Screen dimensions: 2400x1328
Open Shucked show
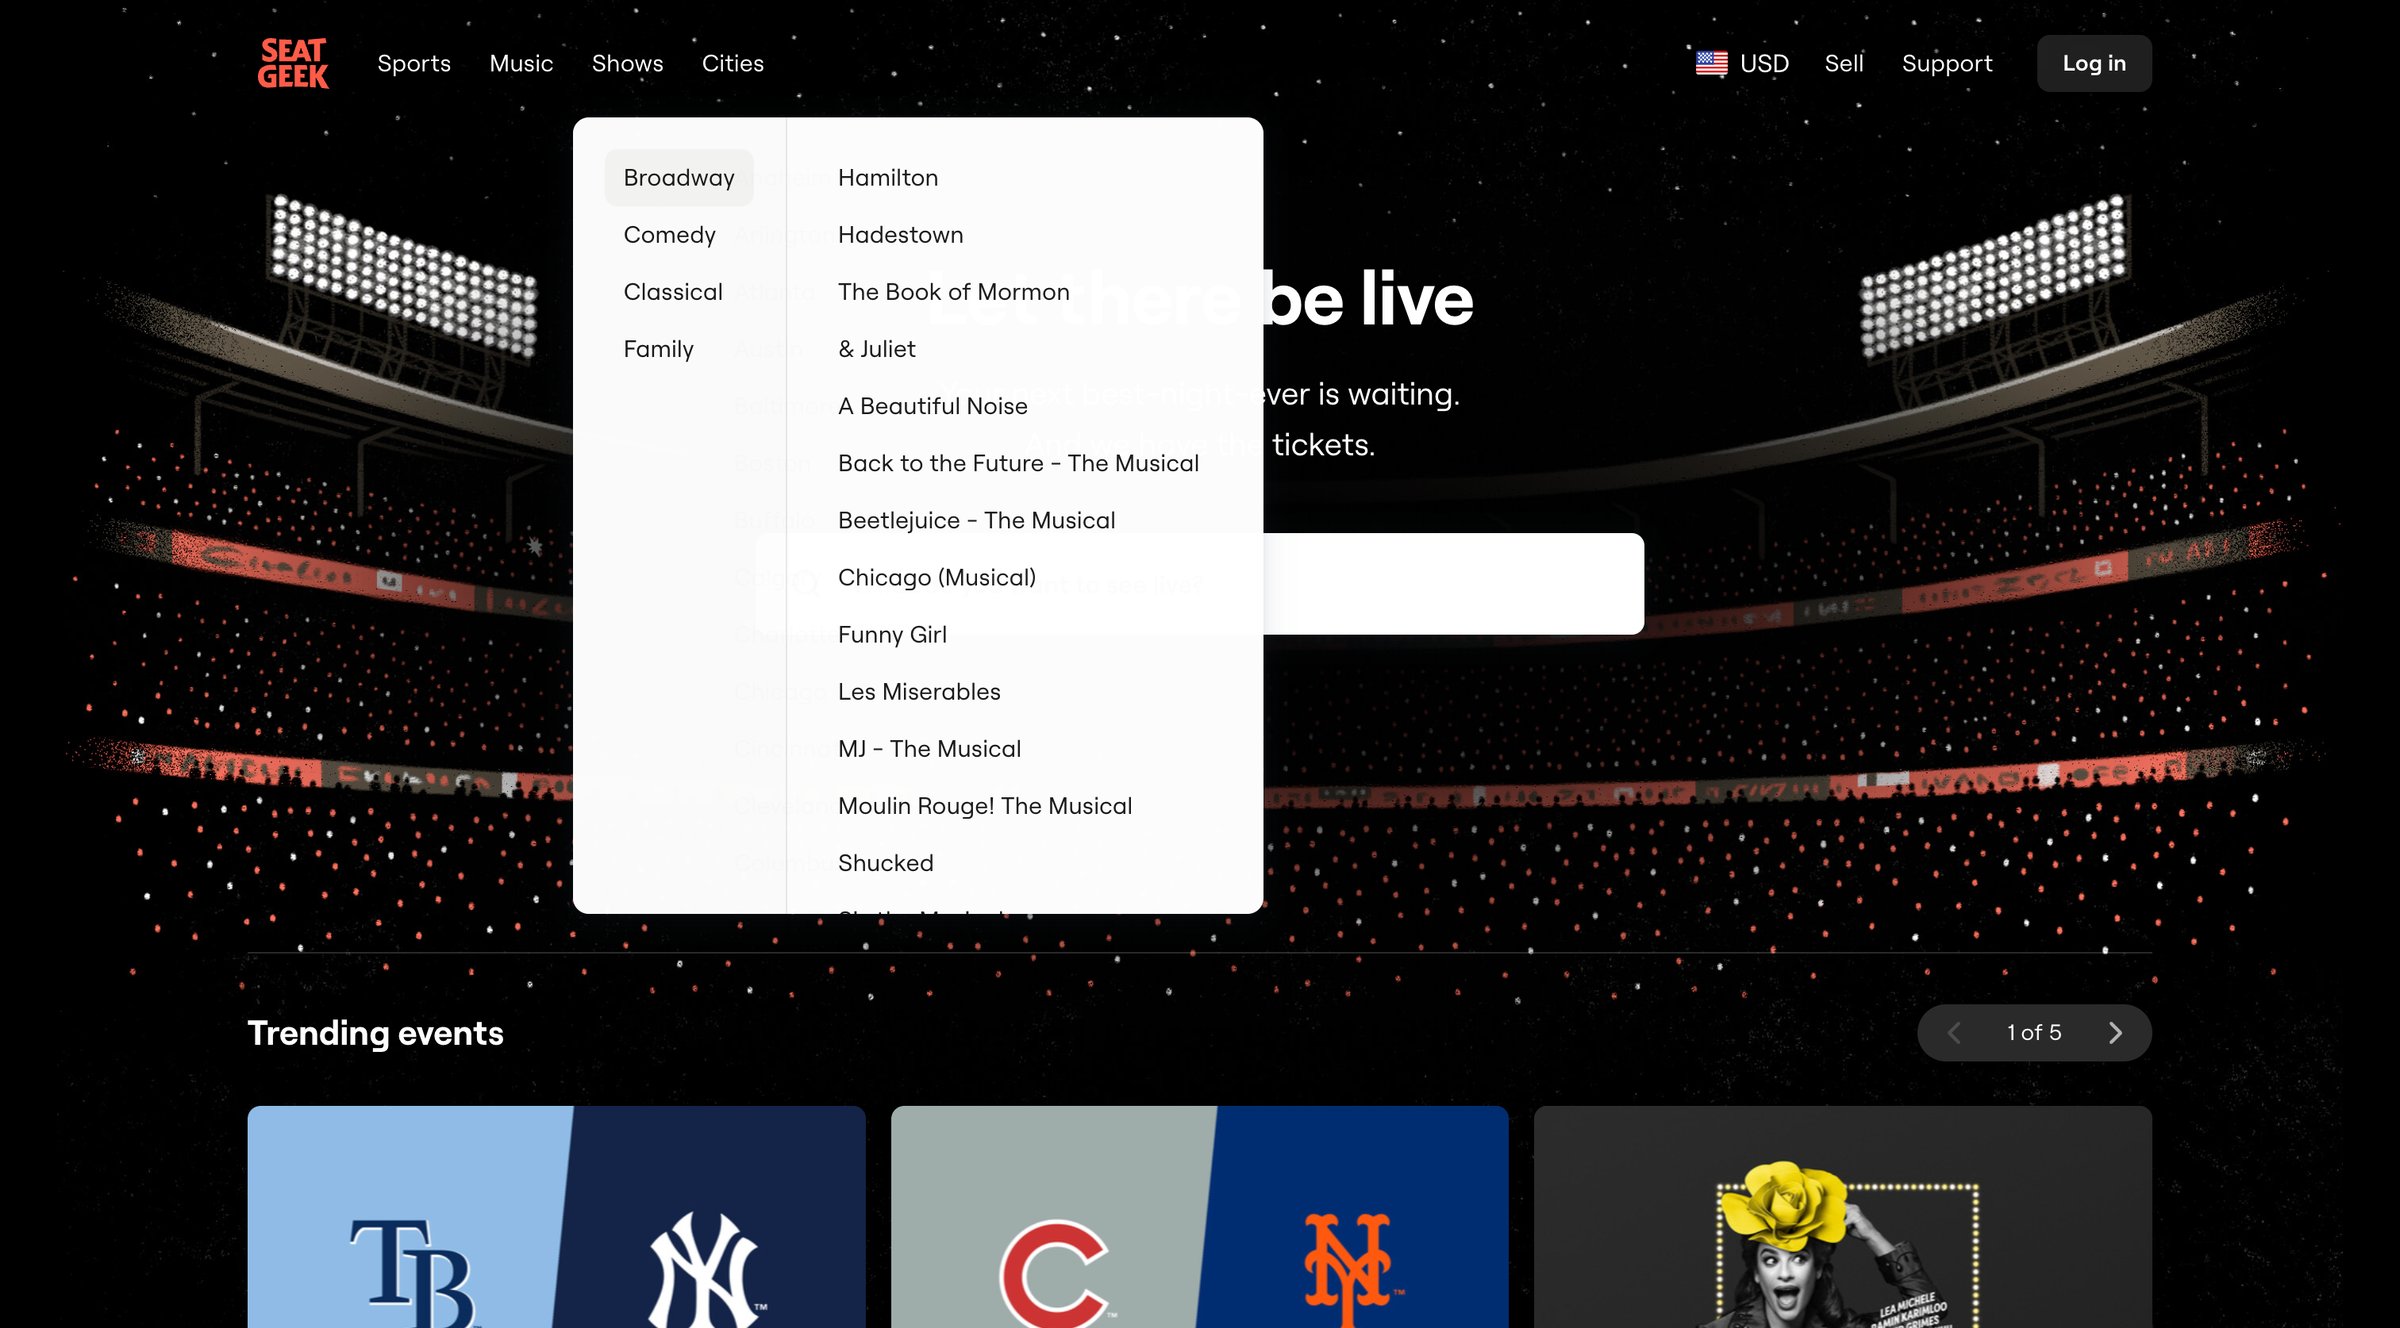point(885,862)
